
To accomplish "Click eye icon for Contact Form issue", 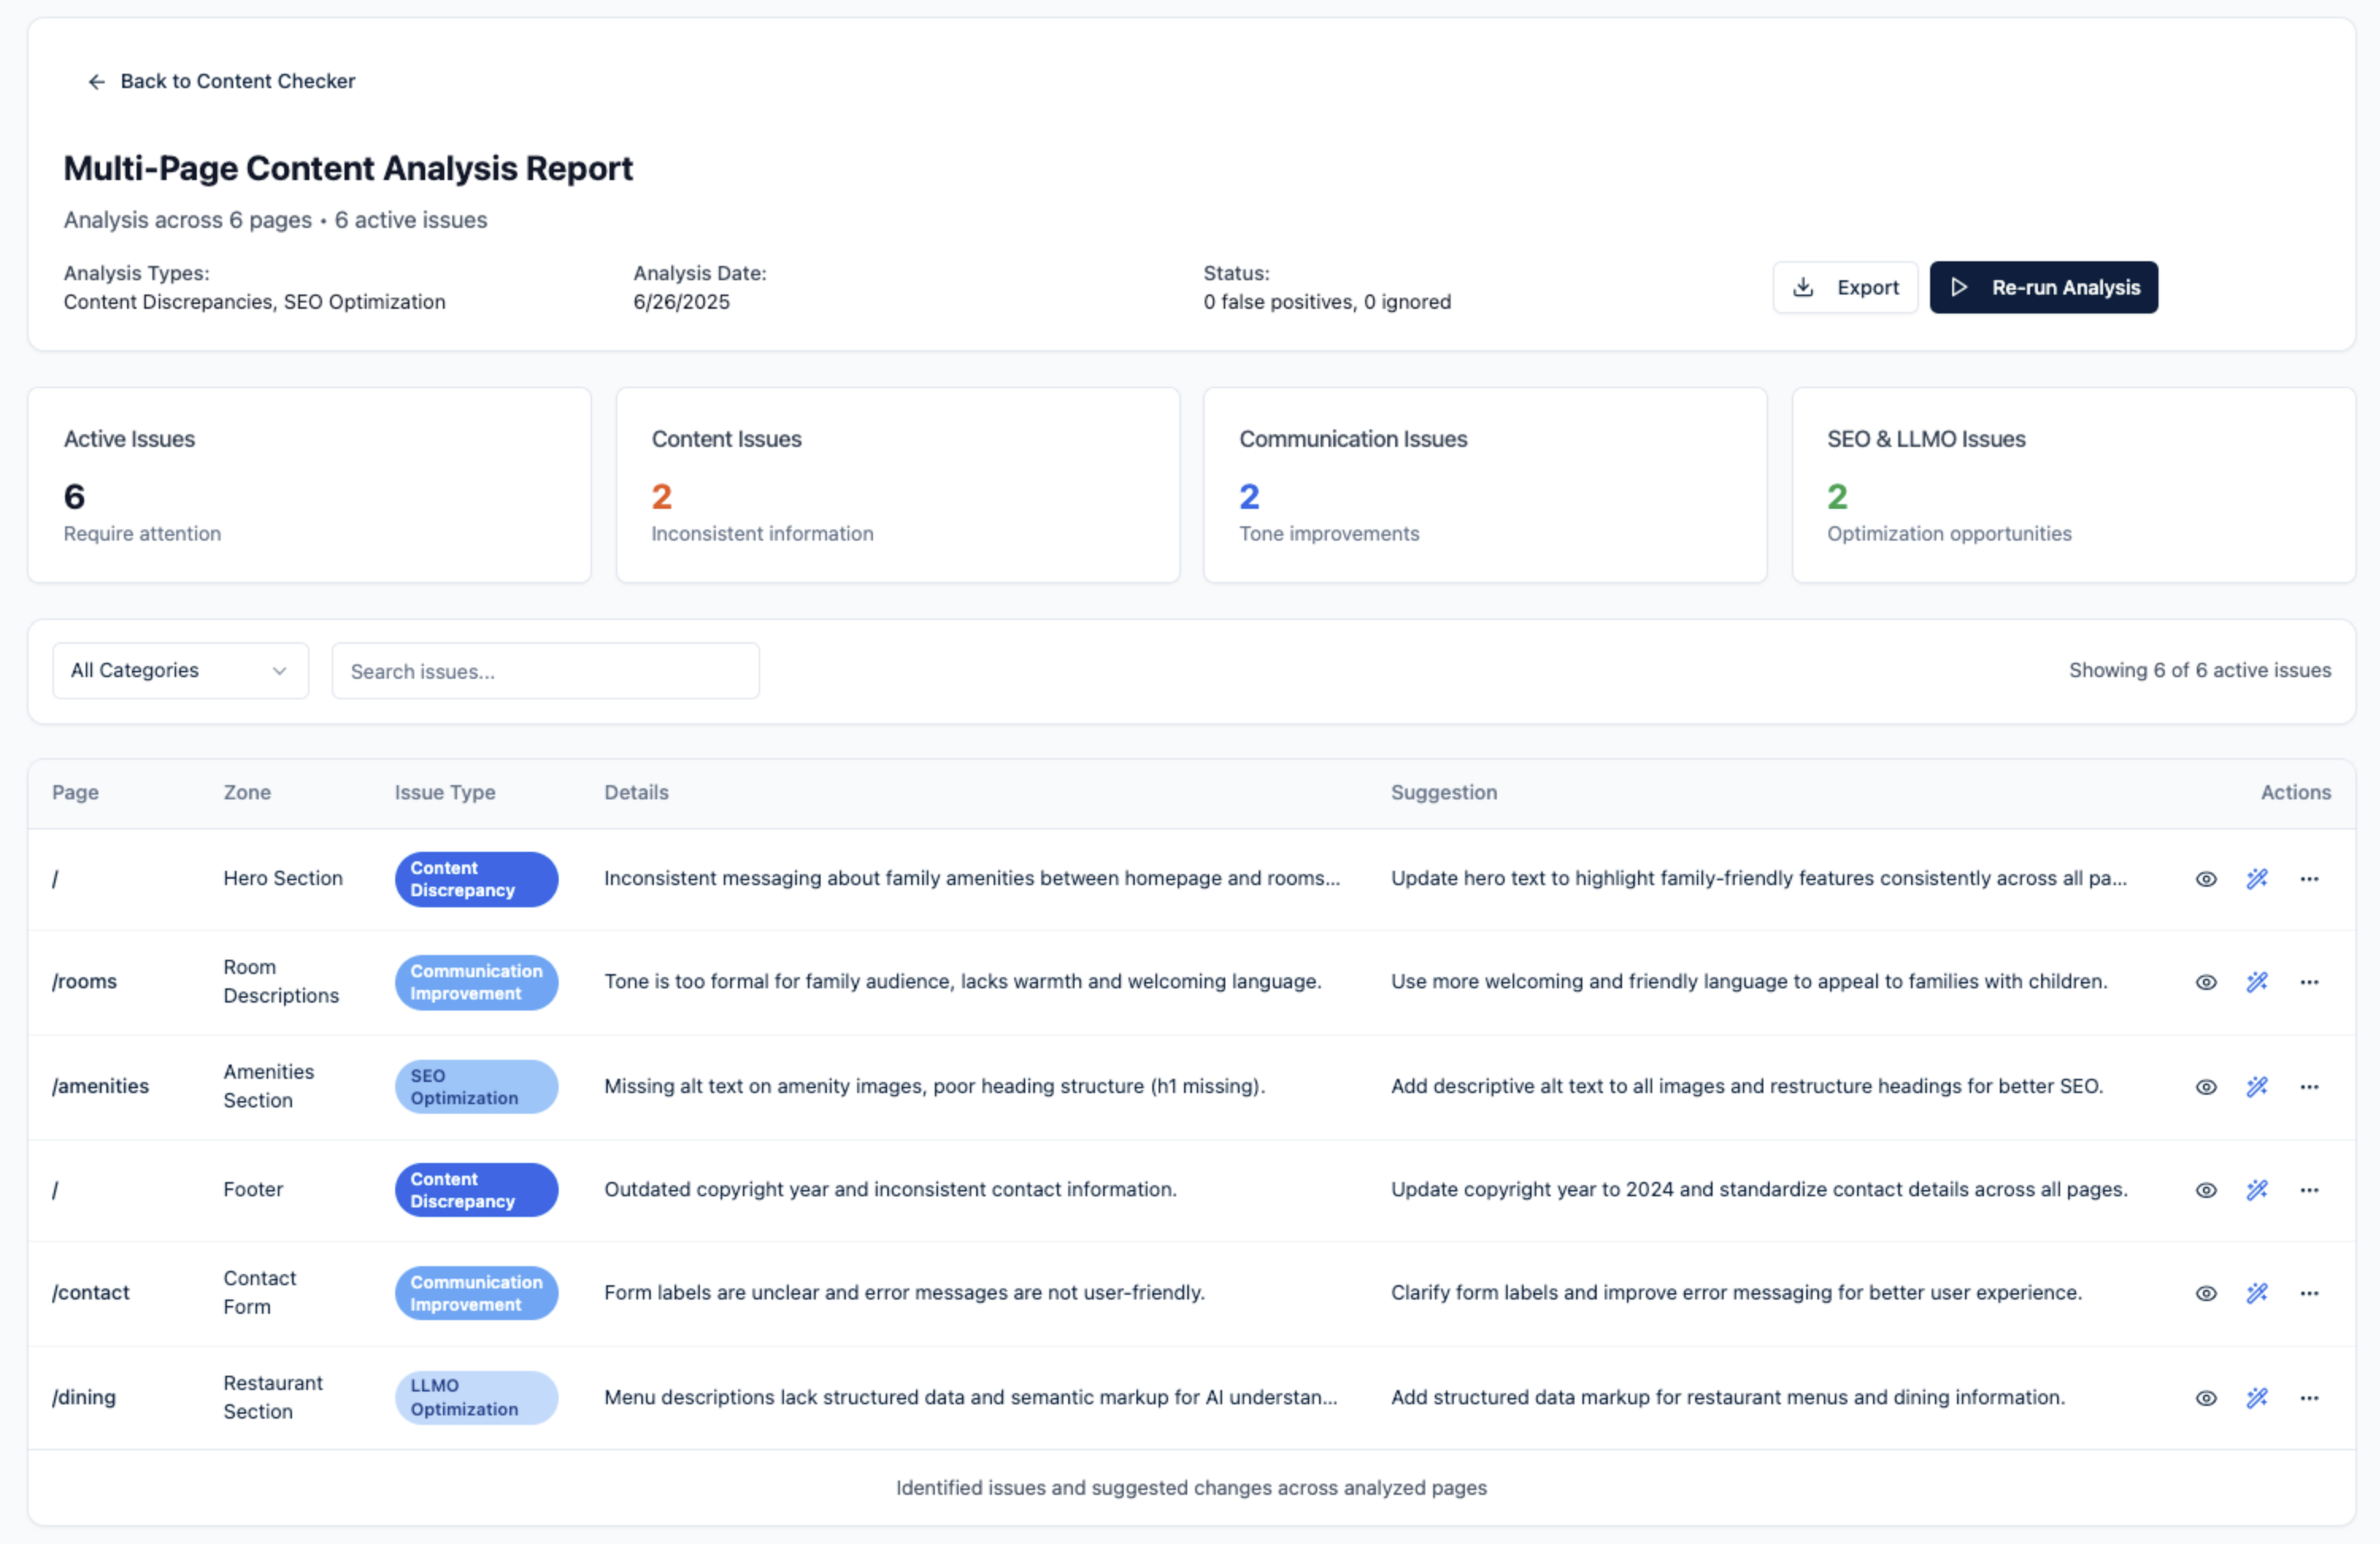I will coord(2206,1293).
